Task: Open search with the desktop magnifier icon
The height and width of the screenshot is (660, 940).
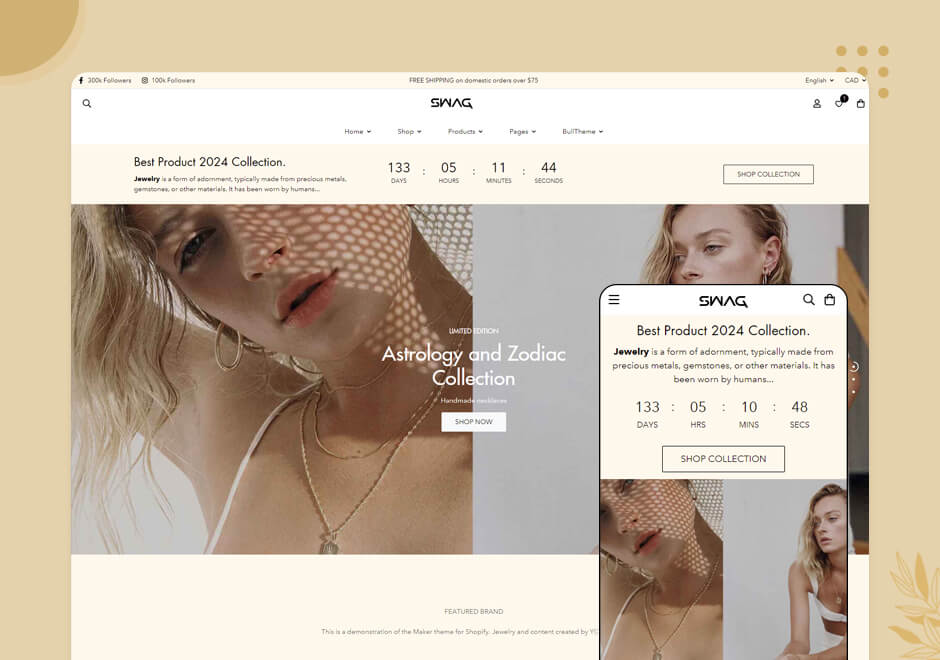Action: (x=87, y=104)
